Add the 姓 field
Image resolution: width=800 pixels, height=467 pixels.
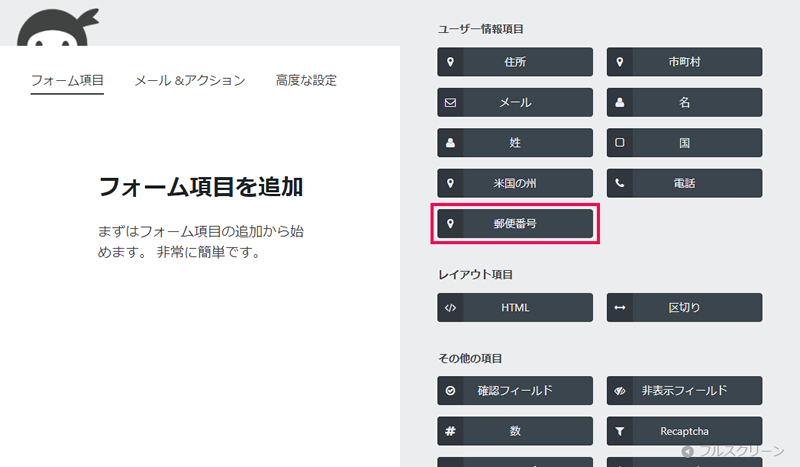click(515, 143)
